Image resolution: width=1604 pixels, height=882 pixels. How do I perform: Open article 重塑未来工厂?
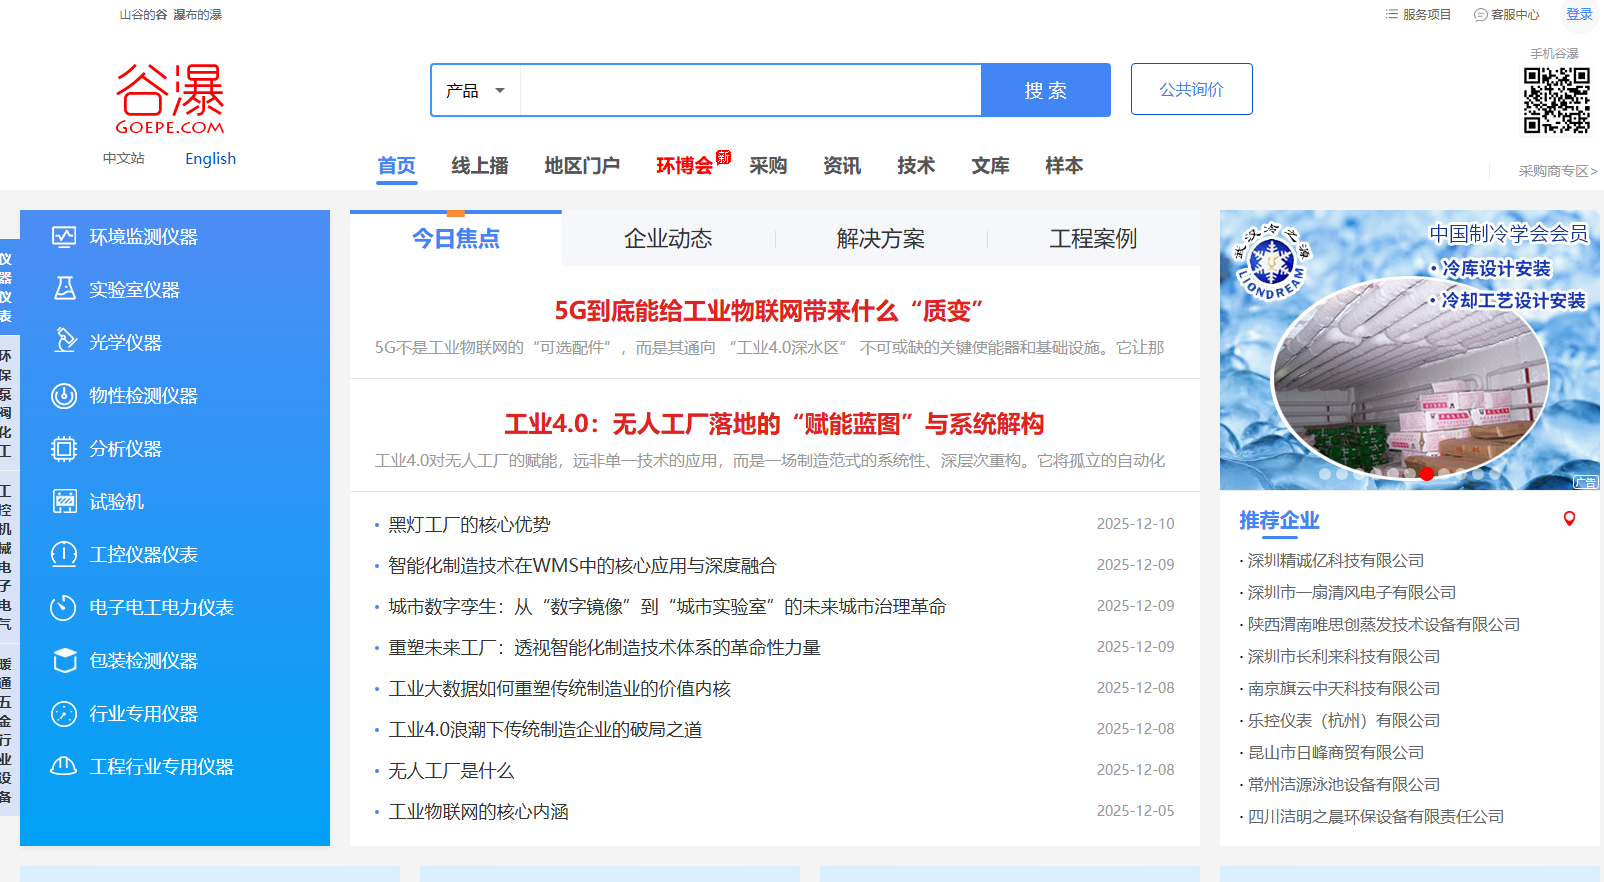coord(604,648)
